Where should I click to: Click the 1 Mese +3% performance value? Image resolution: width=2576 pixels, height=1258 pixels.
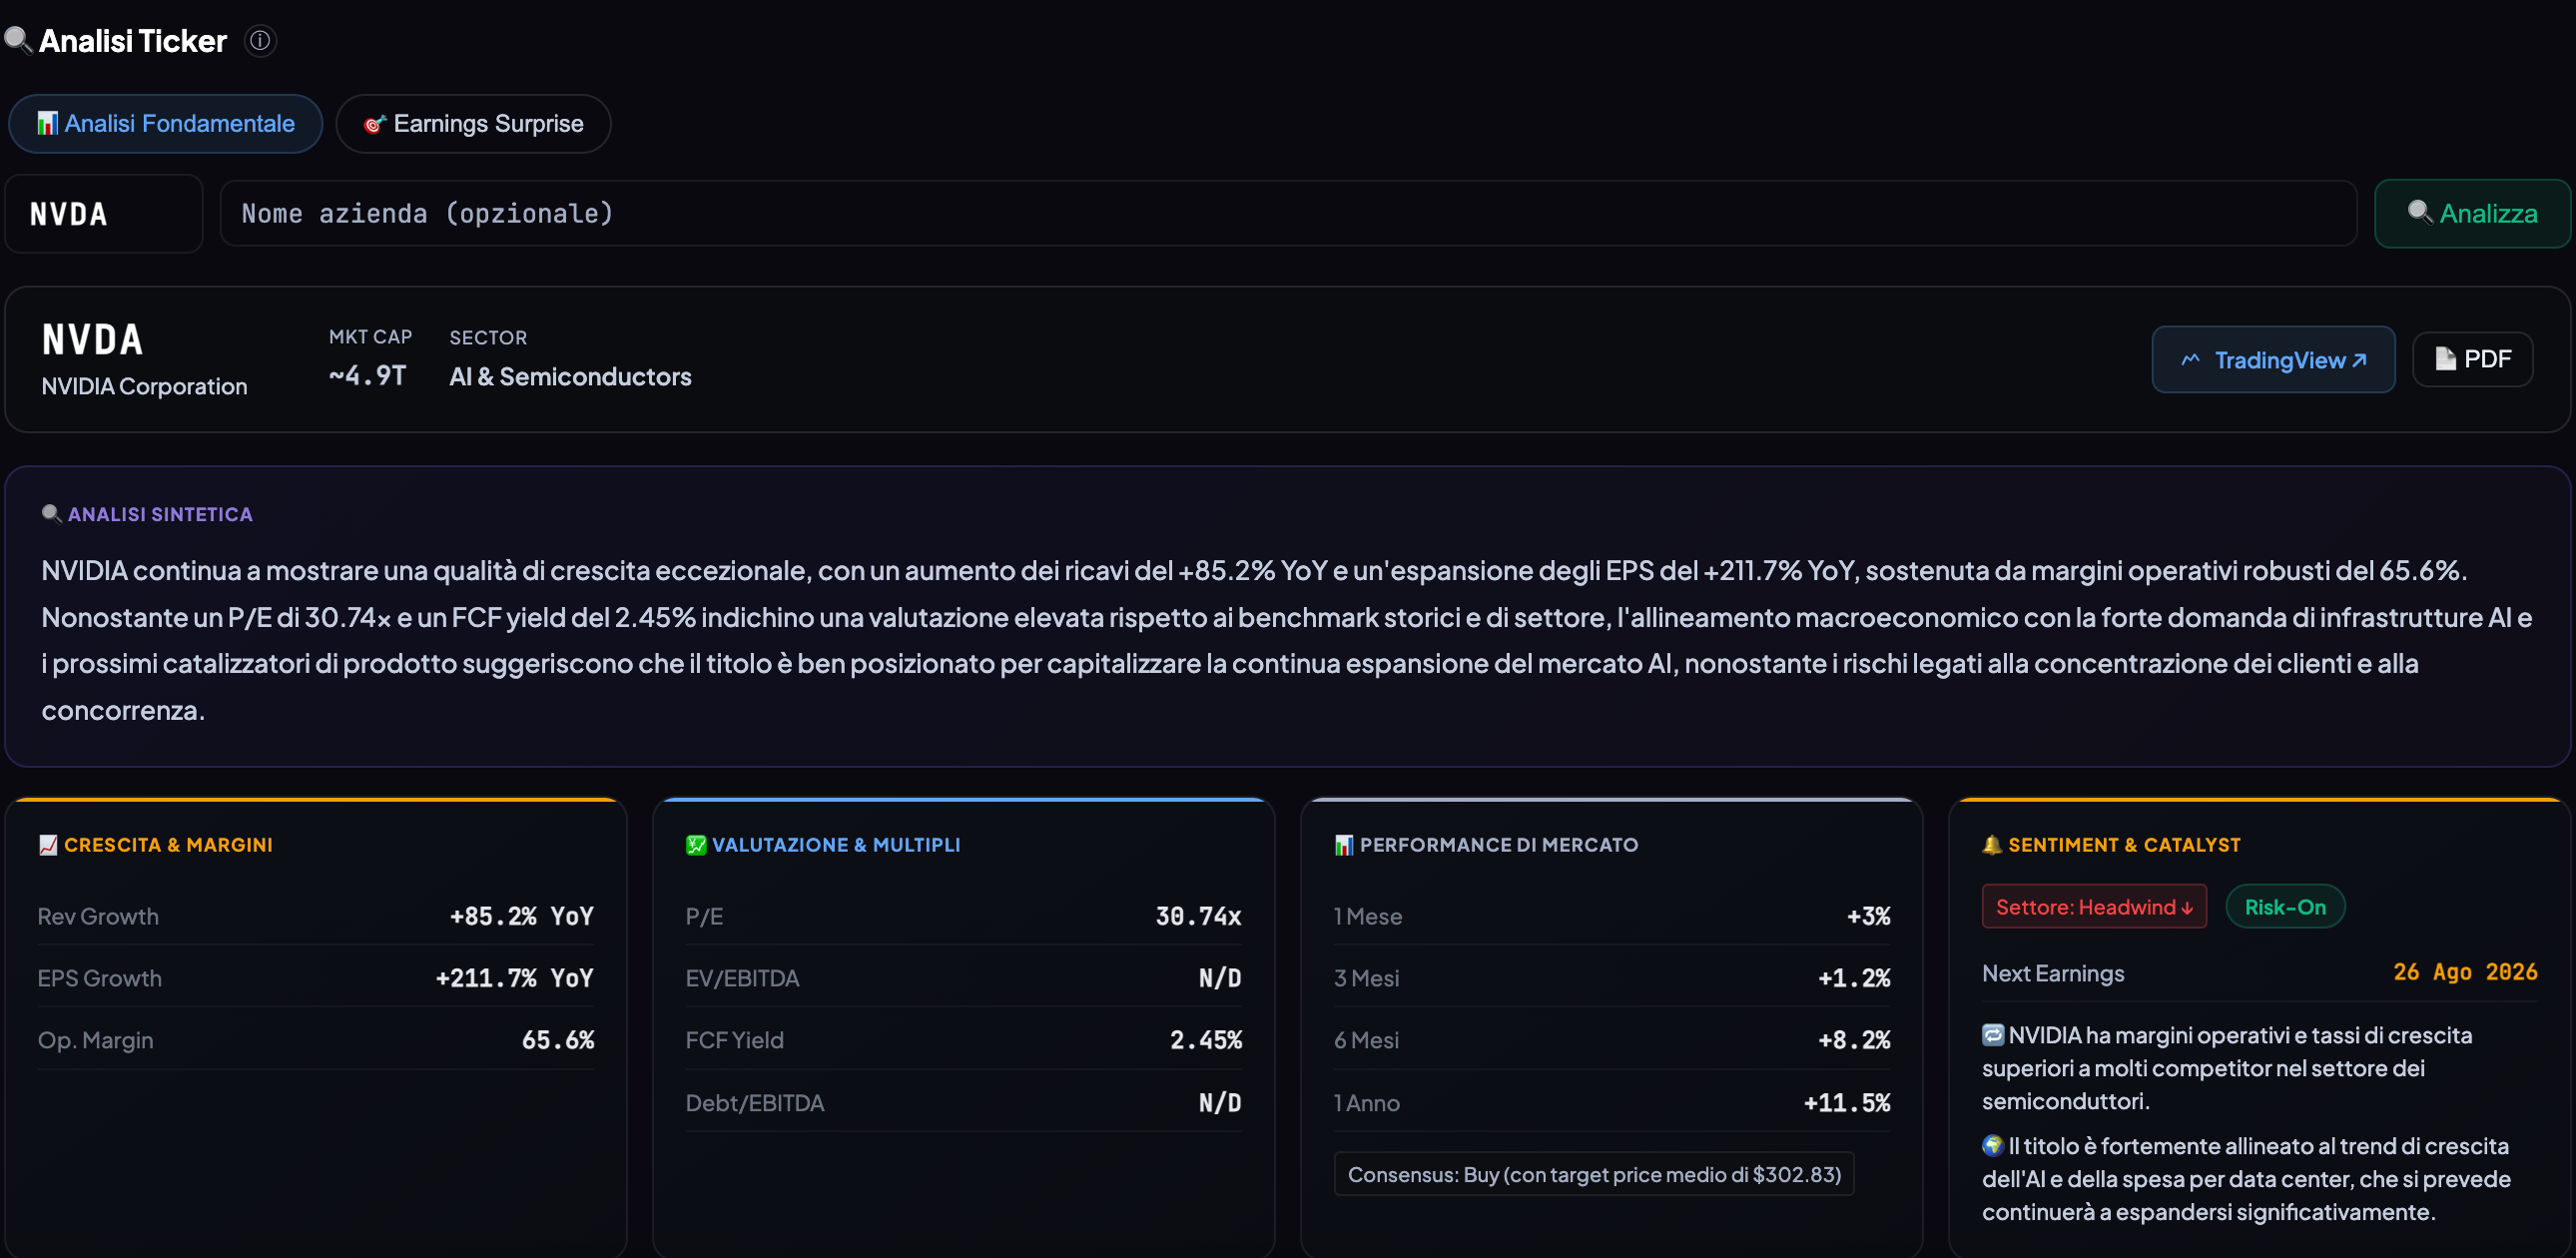1868,917
